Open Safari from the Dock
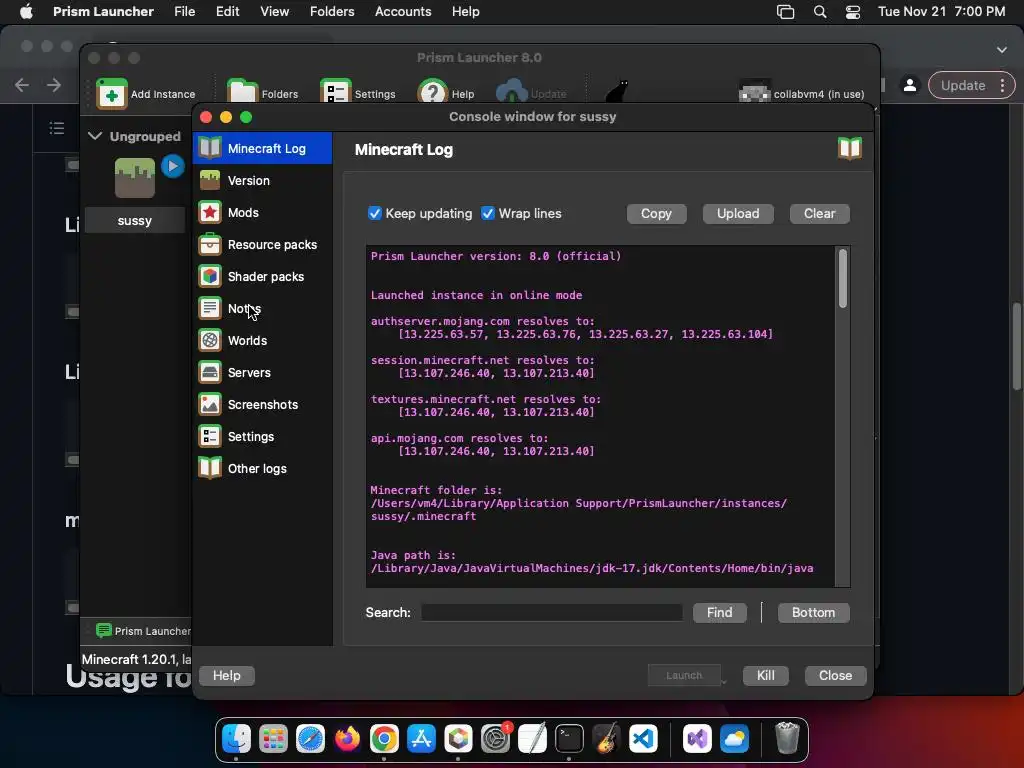Viewport: 1024px width, 768px height. coord(310,739)
